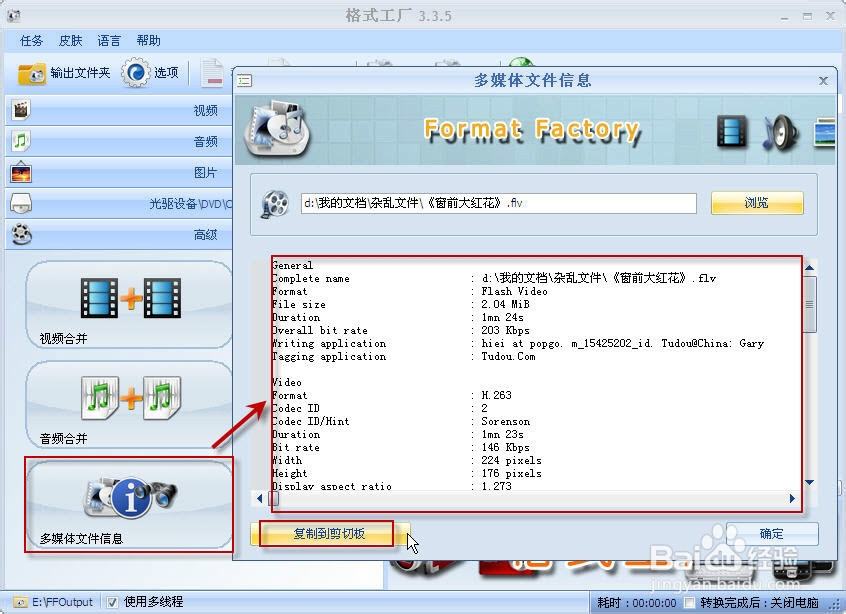Open 音频合并 audio joiner tool
846x614 pixels.
tap(129, 405)
